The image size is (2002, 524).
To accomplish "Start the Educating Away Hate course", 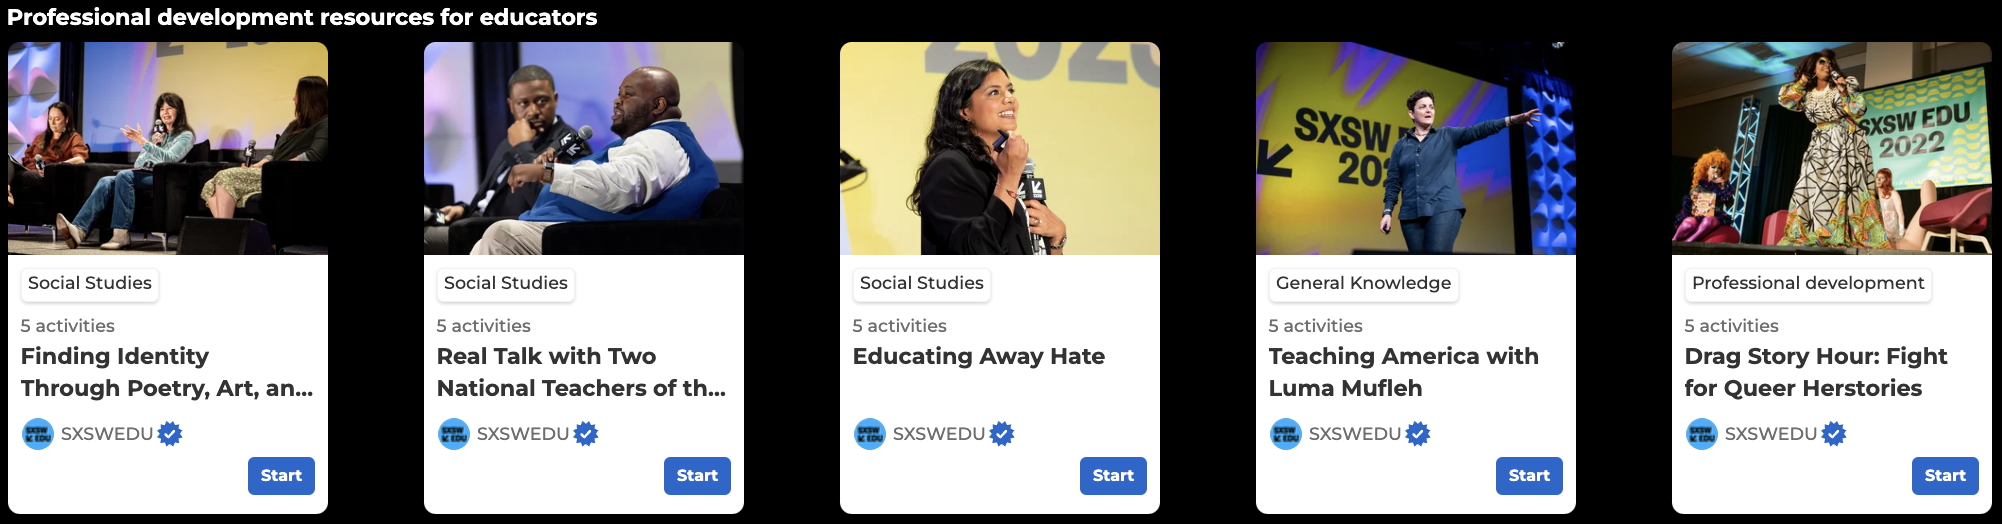I will pyautogui.click(x=1113, y=476).
